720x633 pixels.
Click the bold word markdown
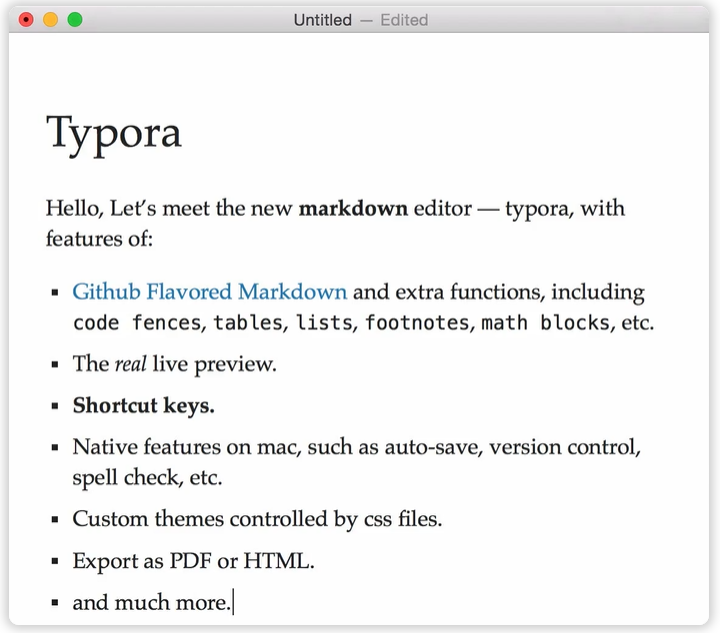click(353, 209)
